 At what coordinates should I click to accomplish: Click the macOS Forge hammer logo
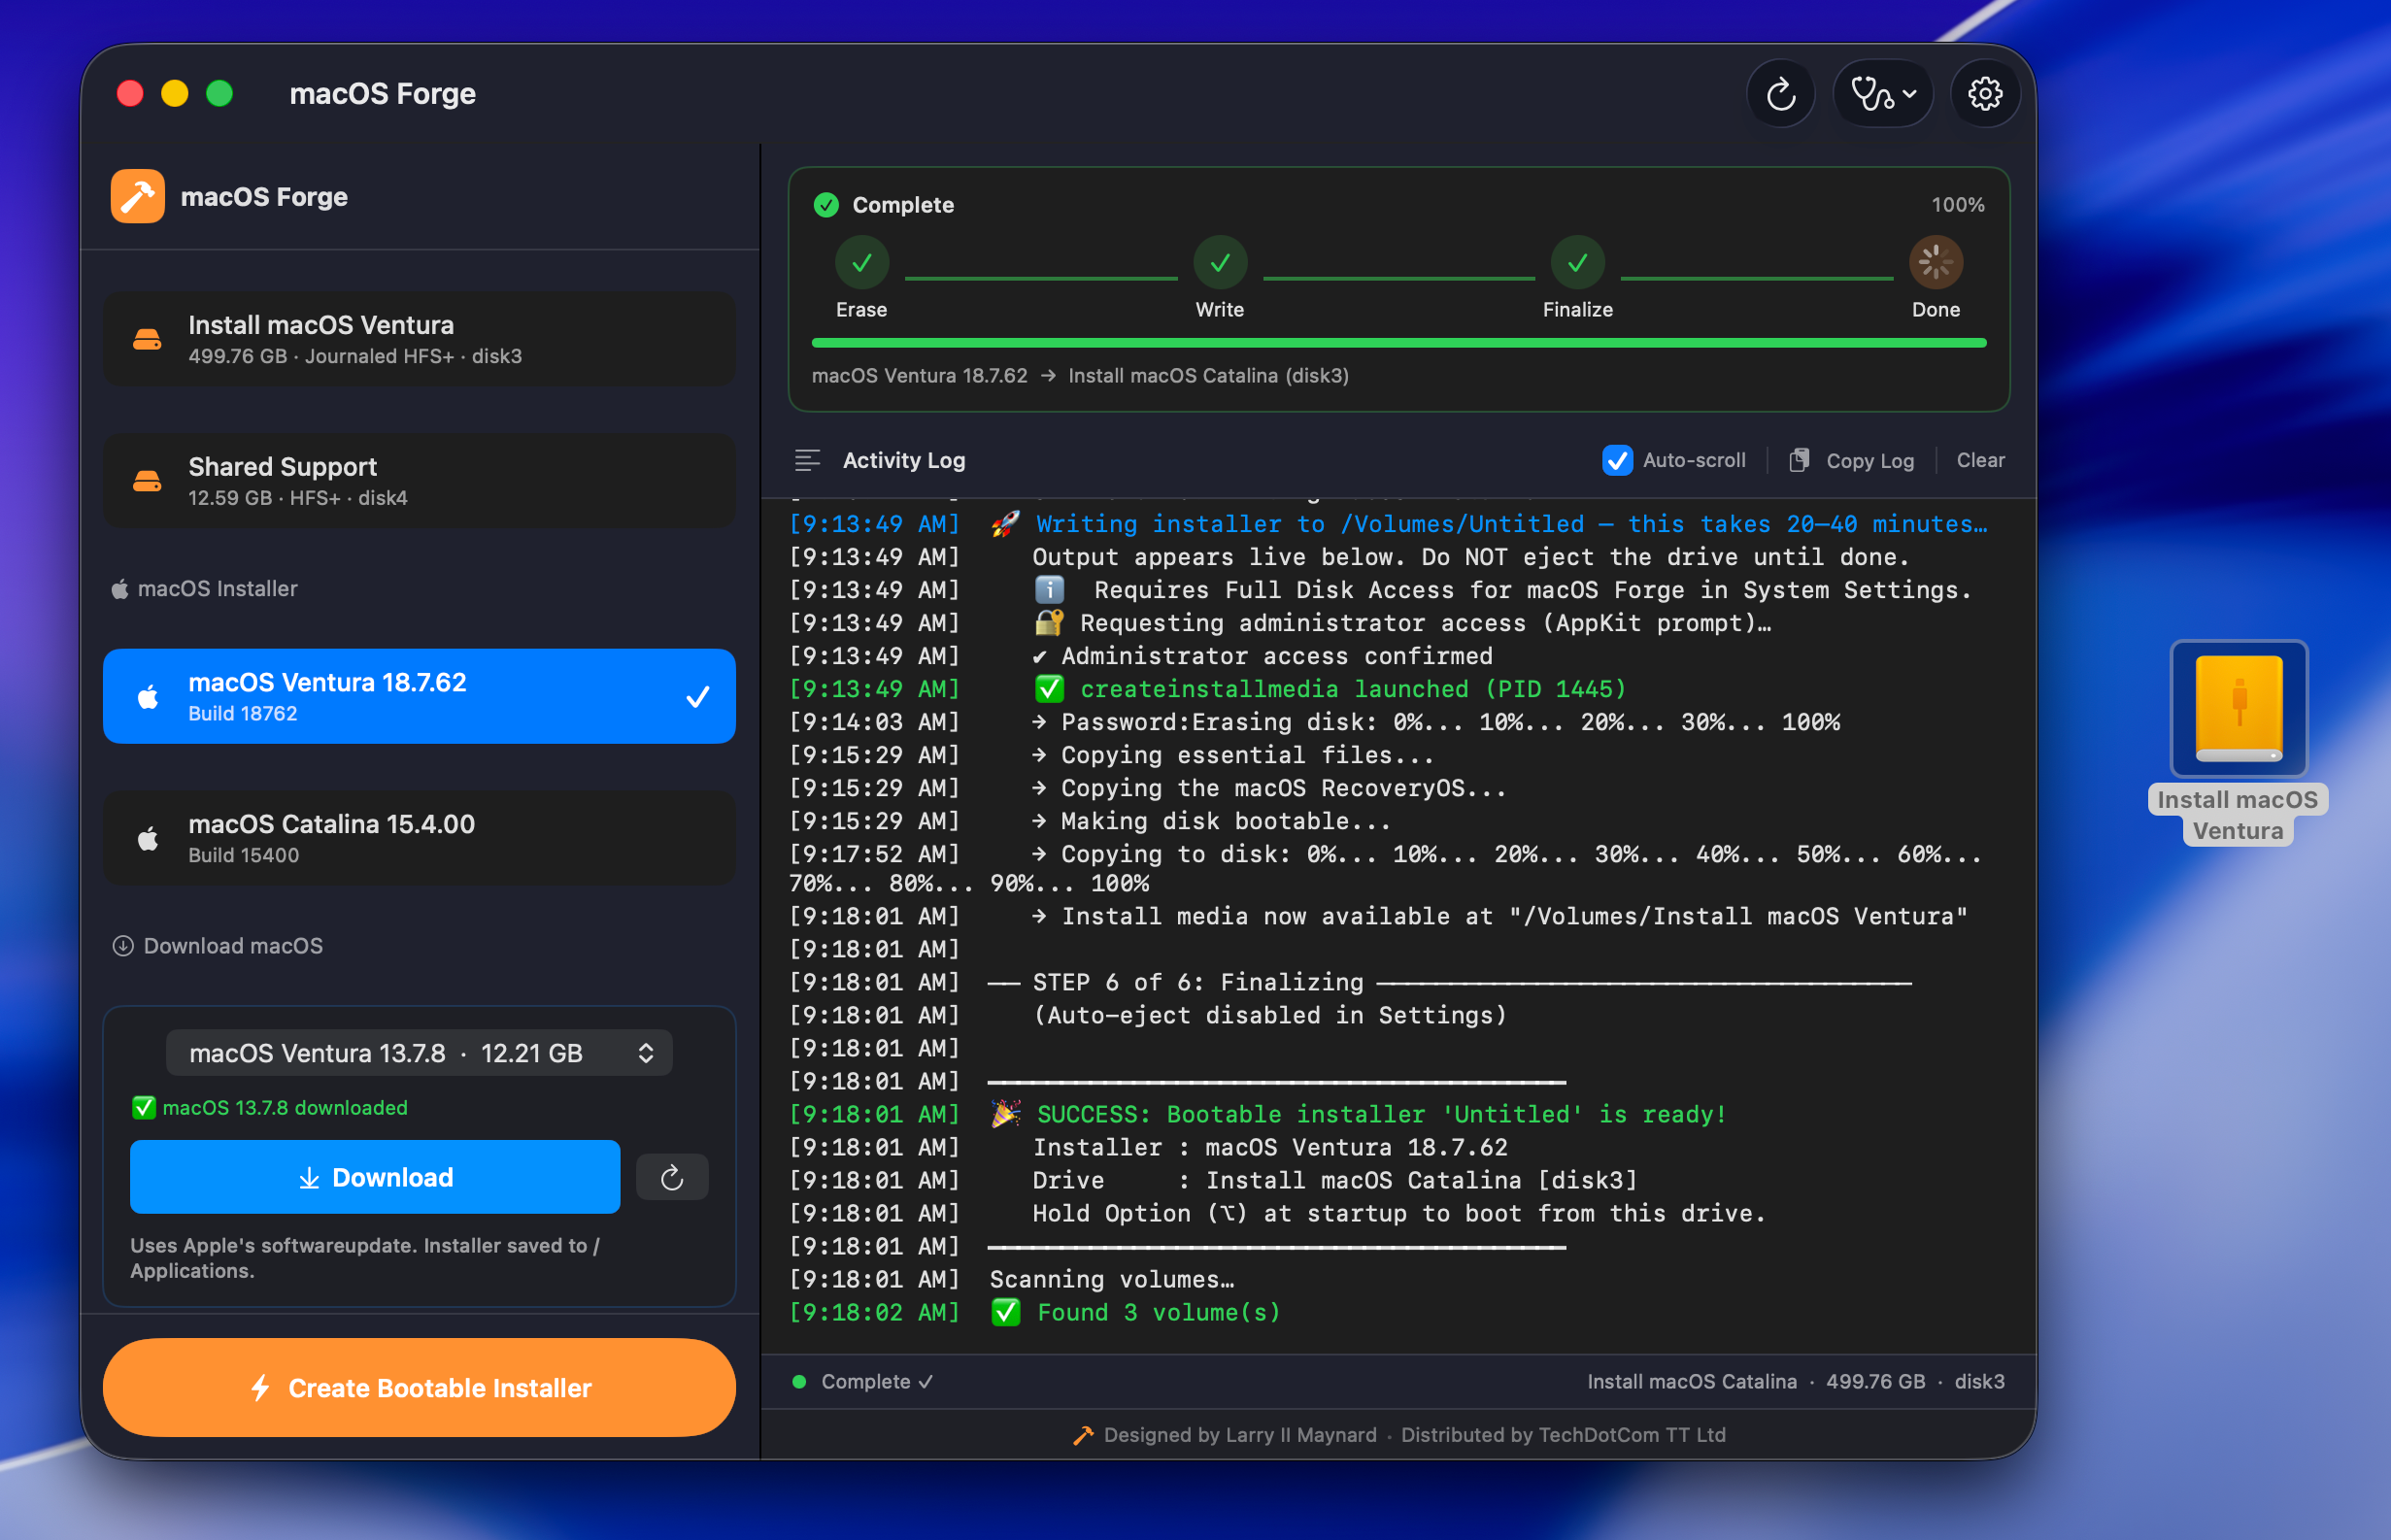pyautogui.click(x=137, y=196)
